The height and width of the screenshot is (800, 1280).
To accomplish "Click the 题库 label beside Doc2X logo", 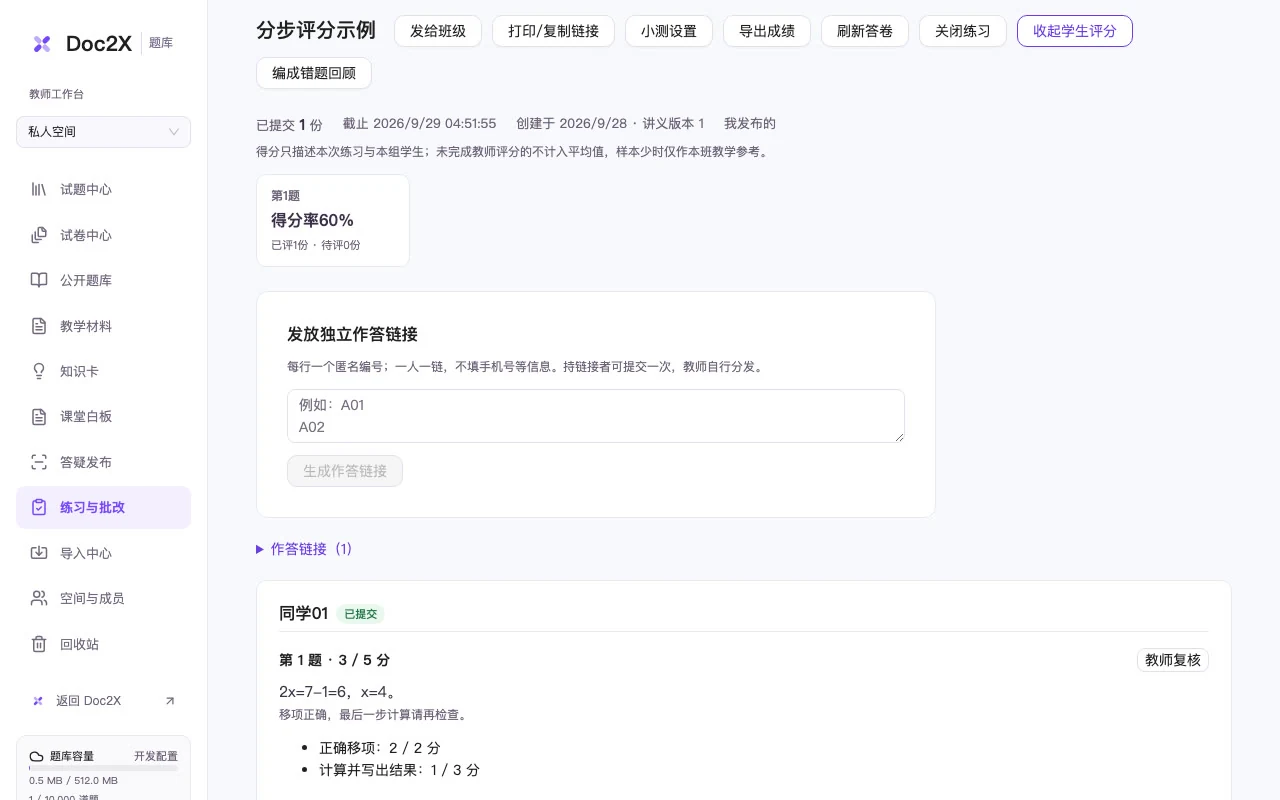I will click(161, 43).
